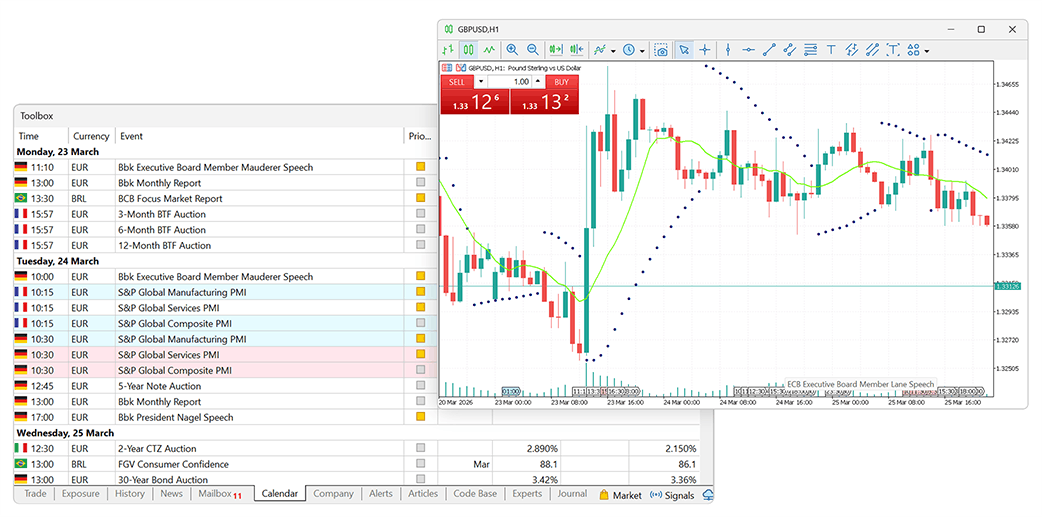Open the Journal tab
Image resolution: width=1042 pixels, height=517 pixels.
click(572, 494)
